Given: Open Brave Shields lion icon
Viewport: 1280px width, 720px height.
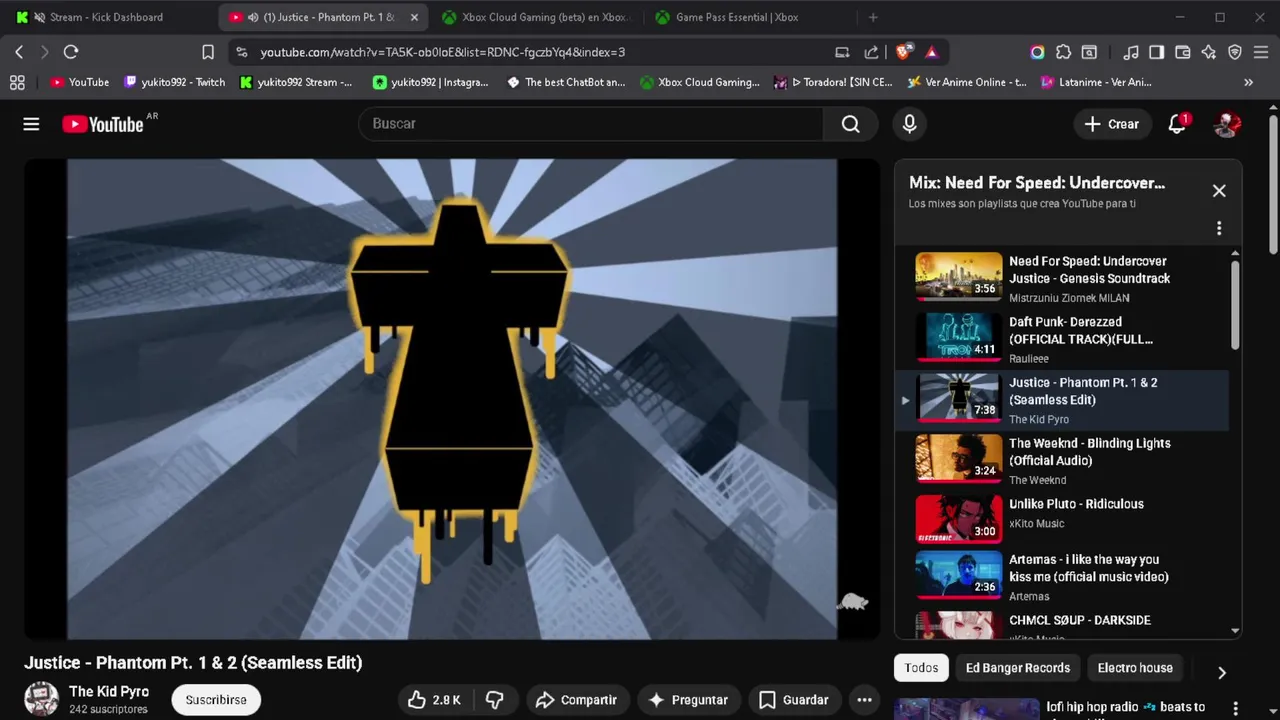Looking at the screenshot, I should click(902, 52).
